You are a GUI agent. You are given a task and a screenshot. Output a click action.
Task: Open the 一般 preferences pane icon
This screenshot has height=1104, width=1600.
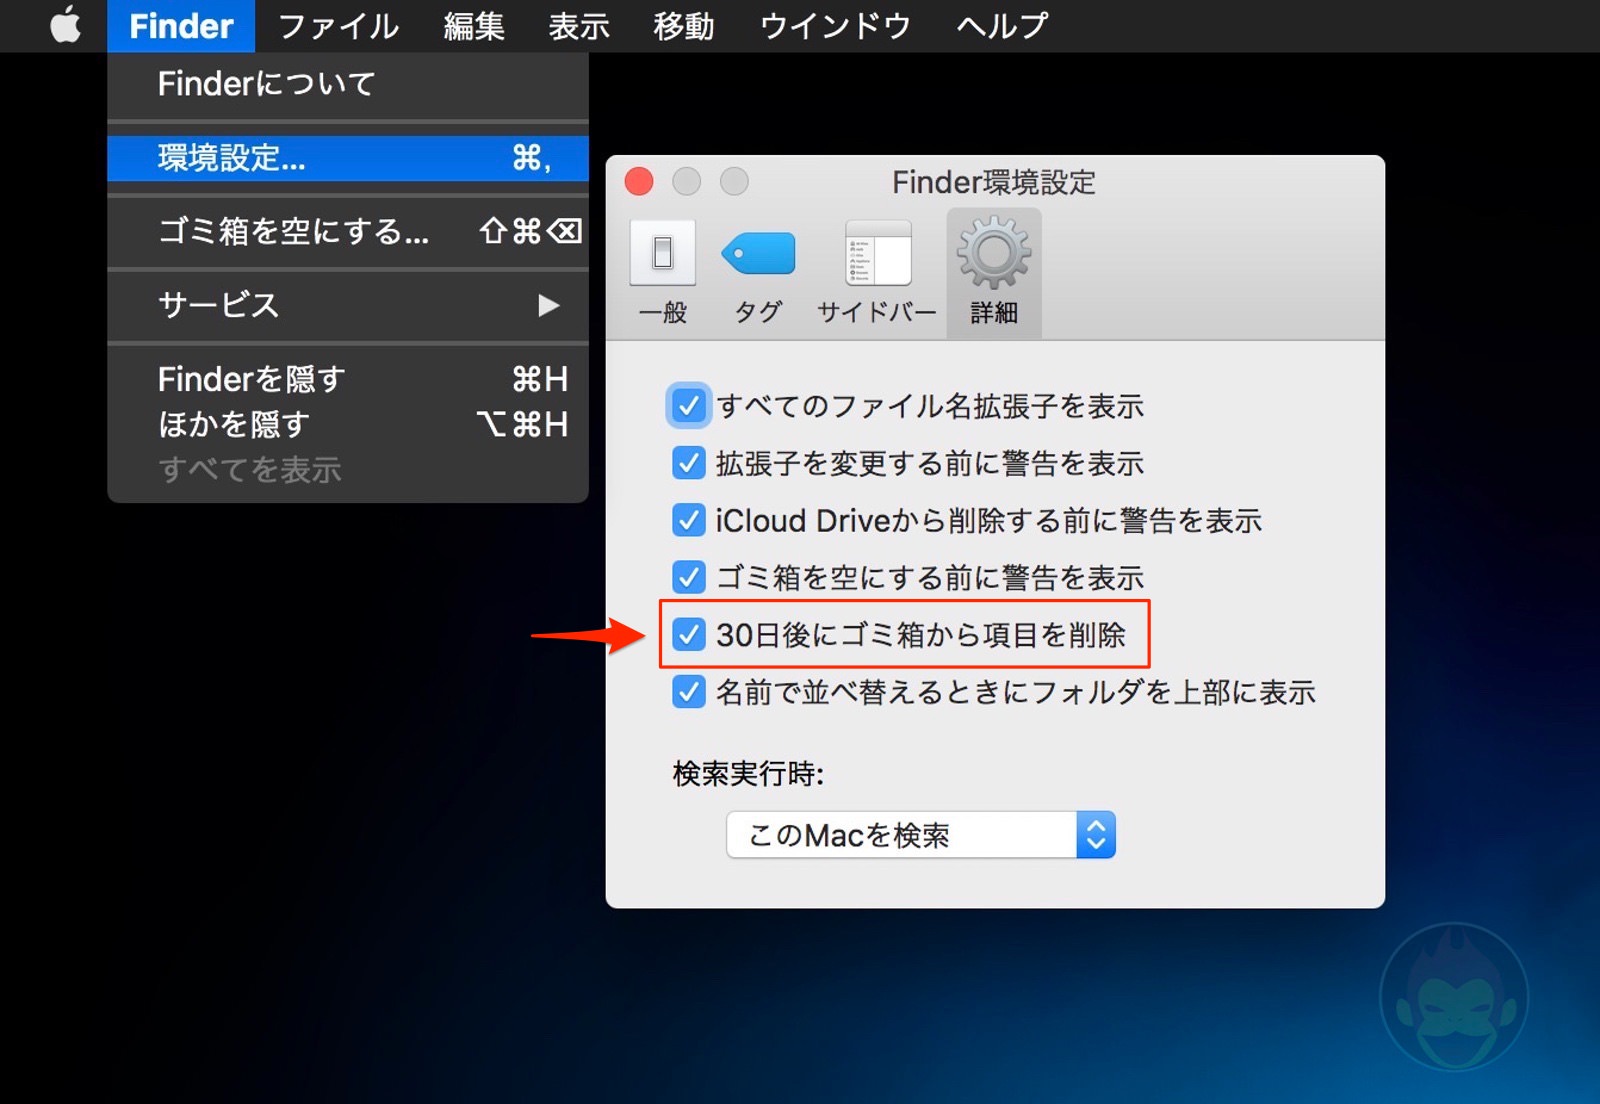tap(662, 272)
